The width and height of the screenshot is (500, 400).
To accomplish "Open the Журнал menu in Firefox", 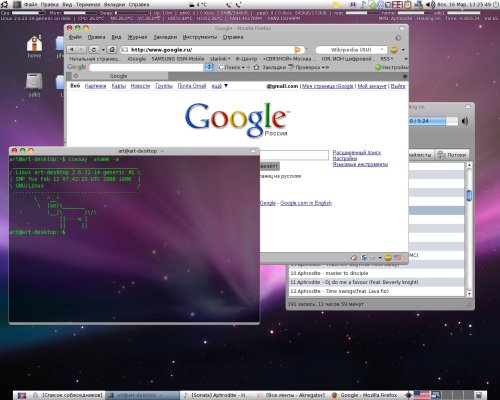I will tap(137, 37).
